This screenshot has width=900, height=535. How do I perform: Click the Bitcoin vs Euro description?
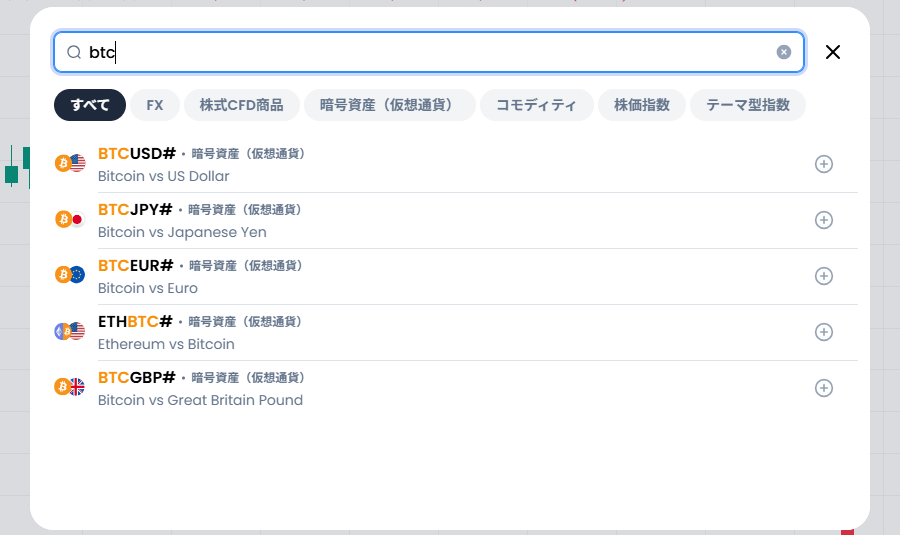(x=148, y=288)
